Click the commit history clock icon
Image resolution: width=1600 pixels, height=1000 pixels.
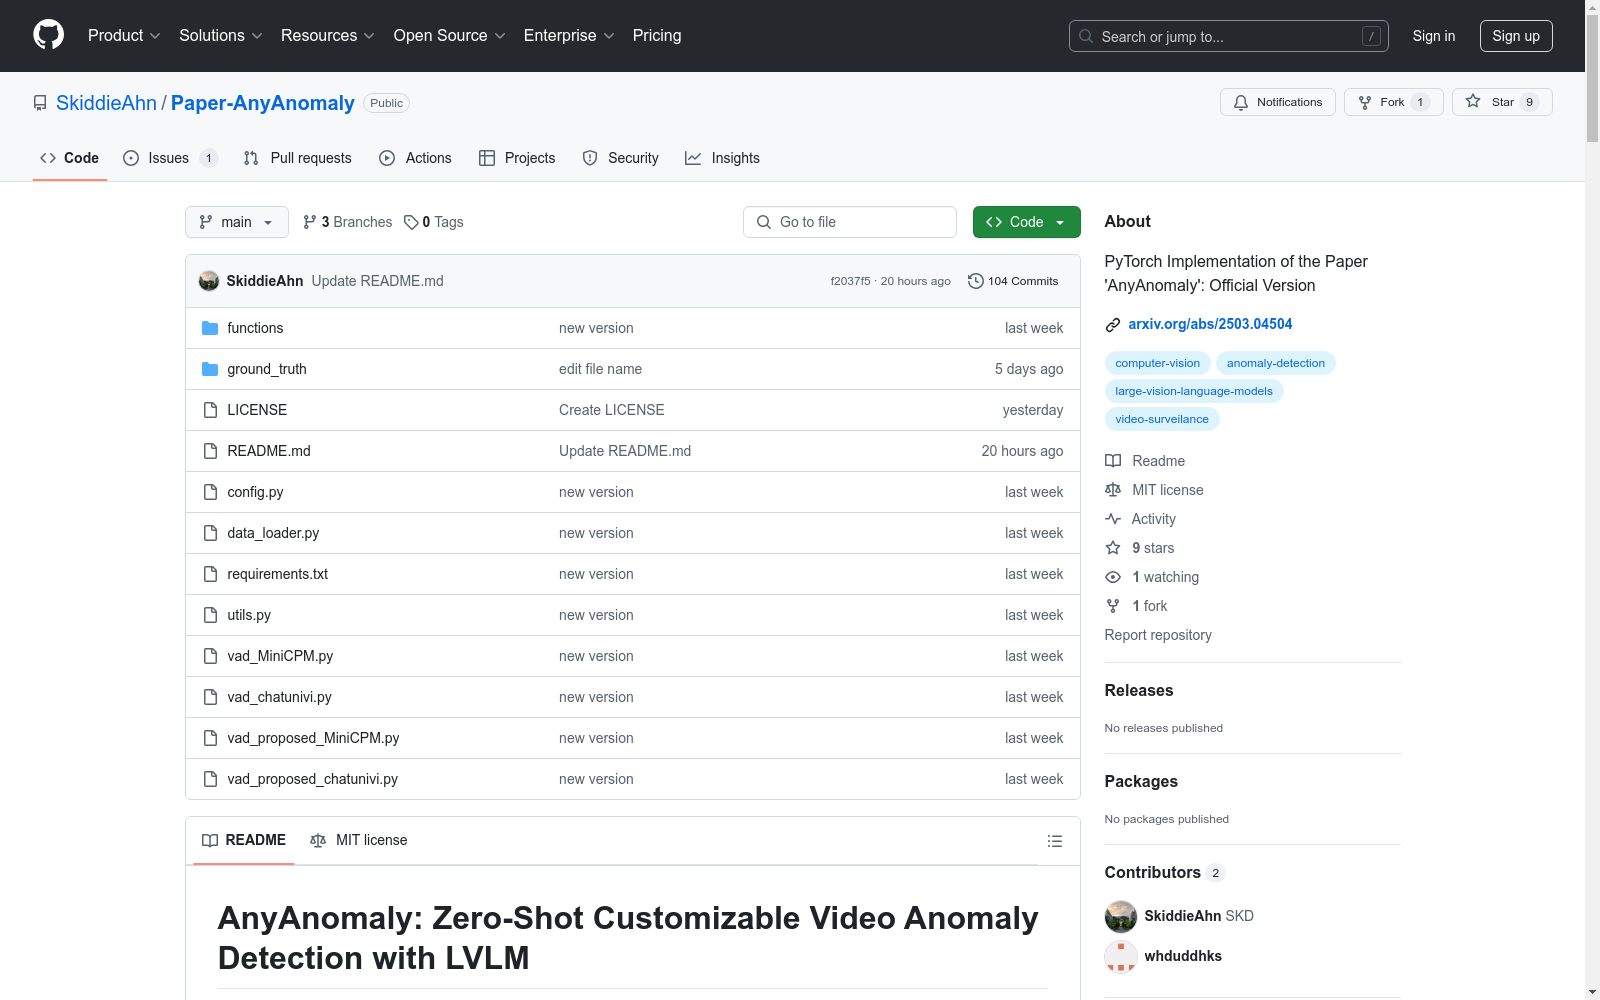coord(976,281)
